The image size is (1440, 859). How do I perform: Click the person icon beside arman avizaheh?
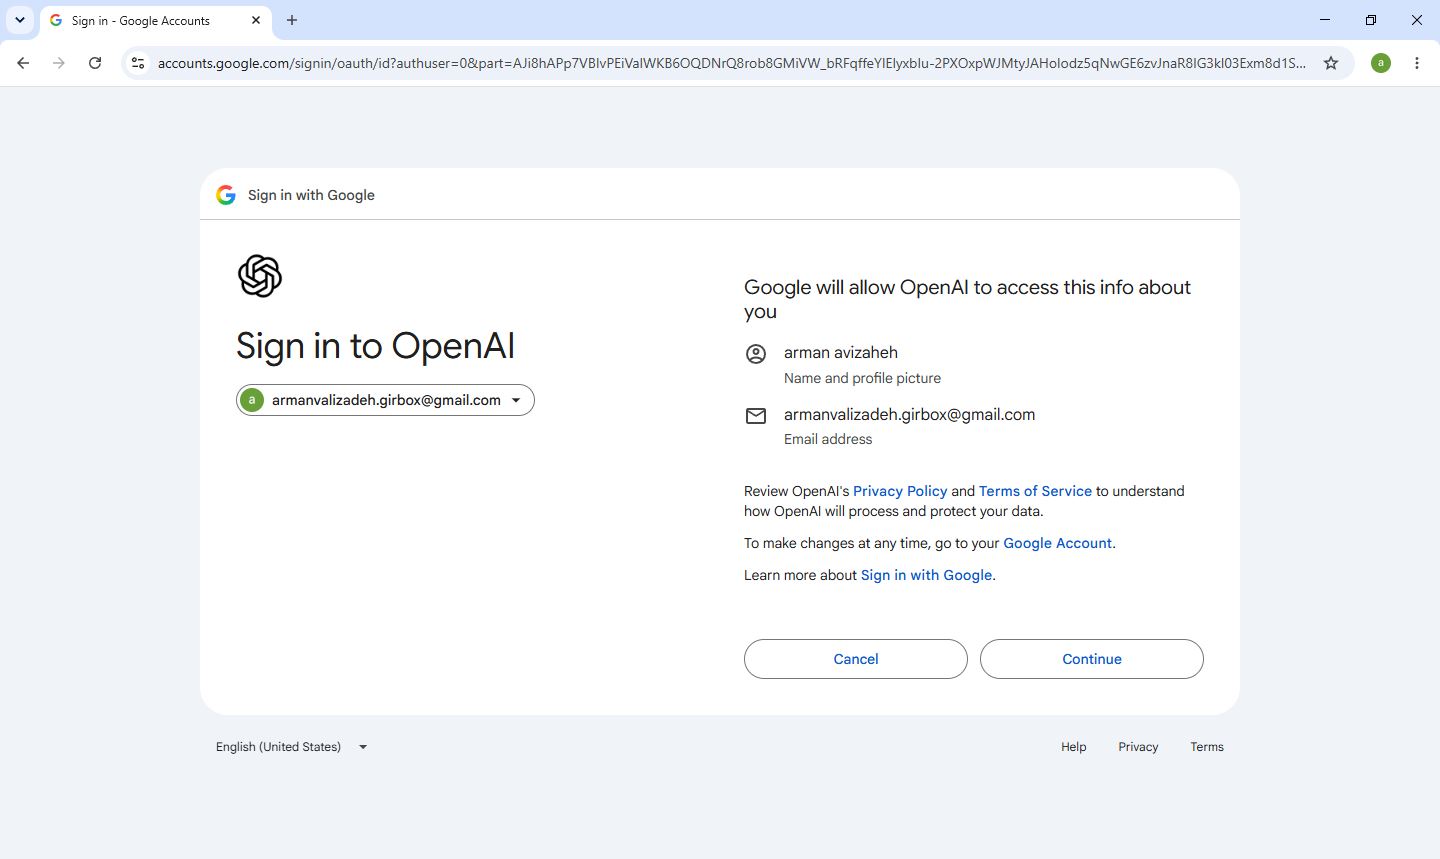[x=756, y=354]
